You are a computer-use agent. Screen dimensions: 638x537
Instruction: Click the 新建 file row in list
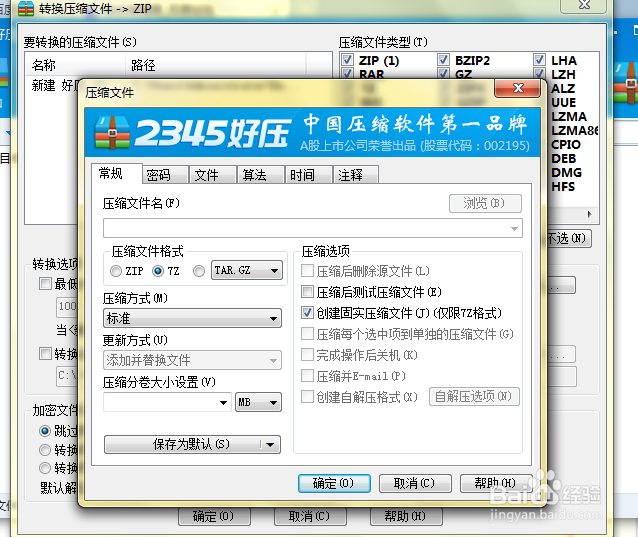tap(53, 85)
